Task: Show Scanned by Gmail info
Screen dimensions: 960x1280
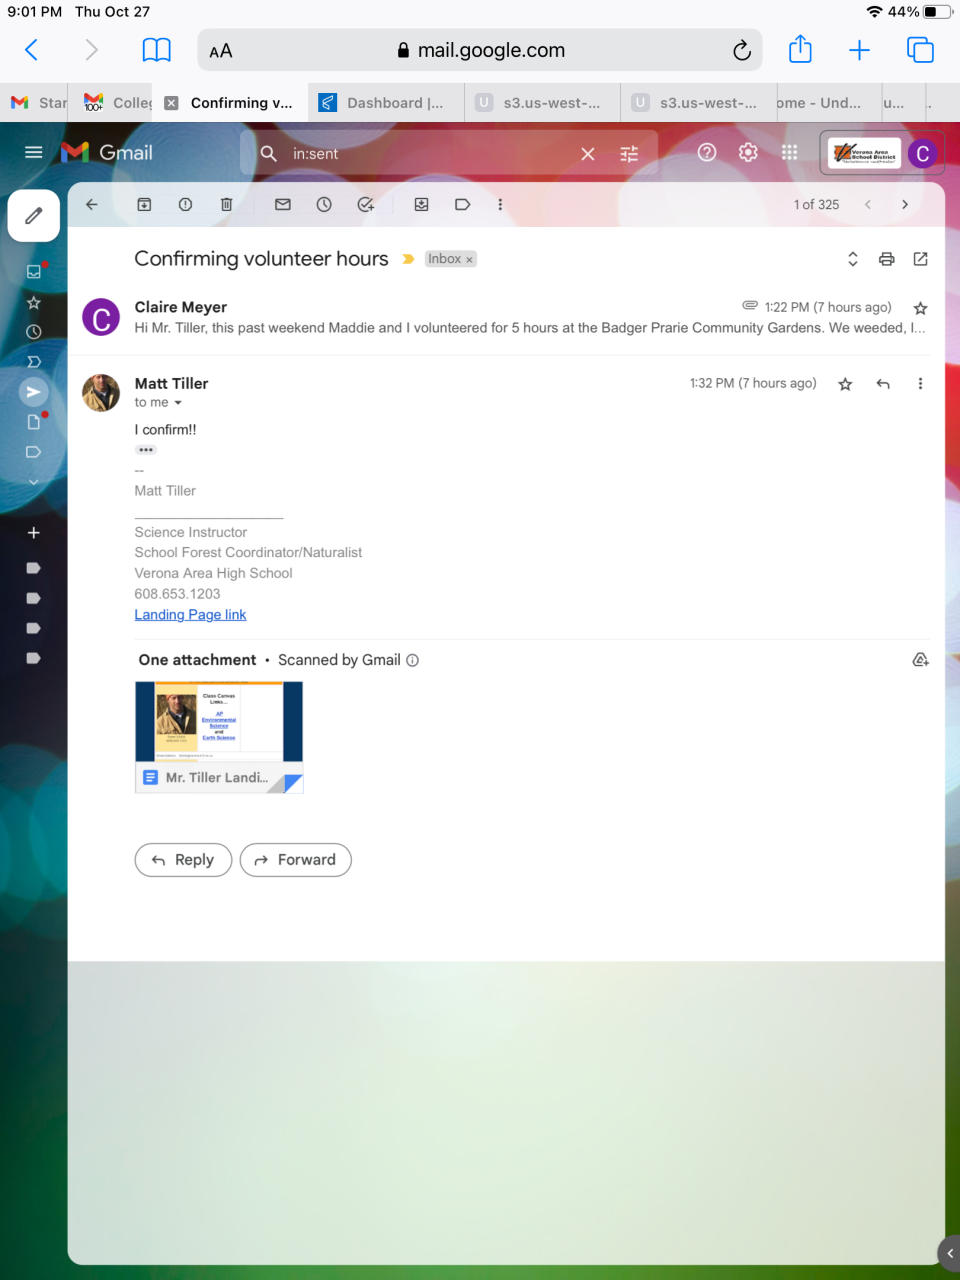Action: tap(412, 660)
